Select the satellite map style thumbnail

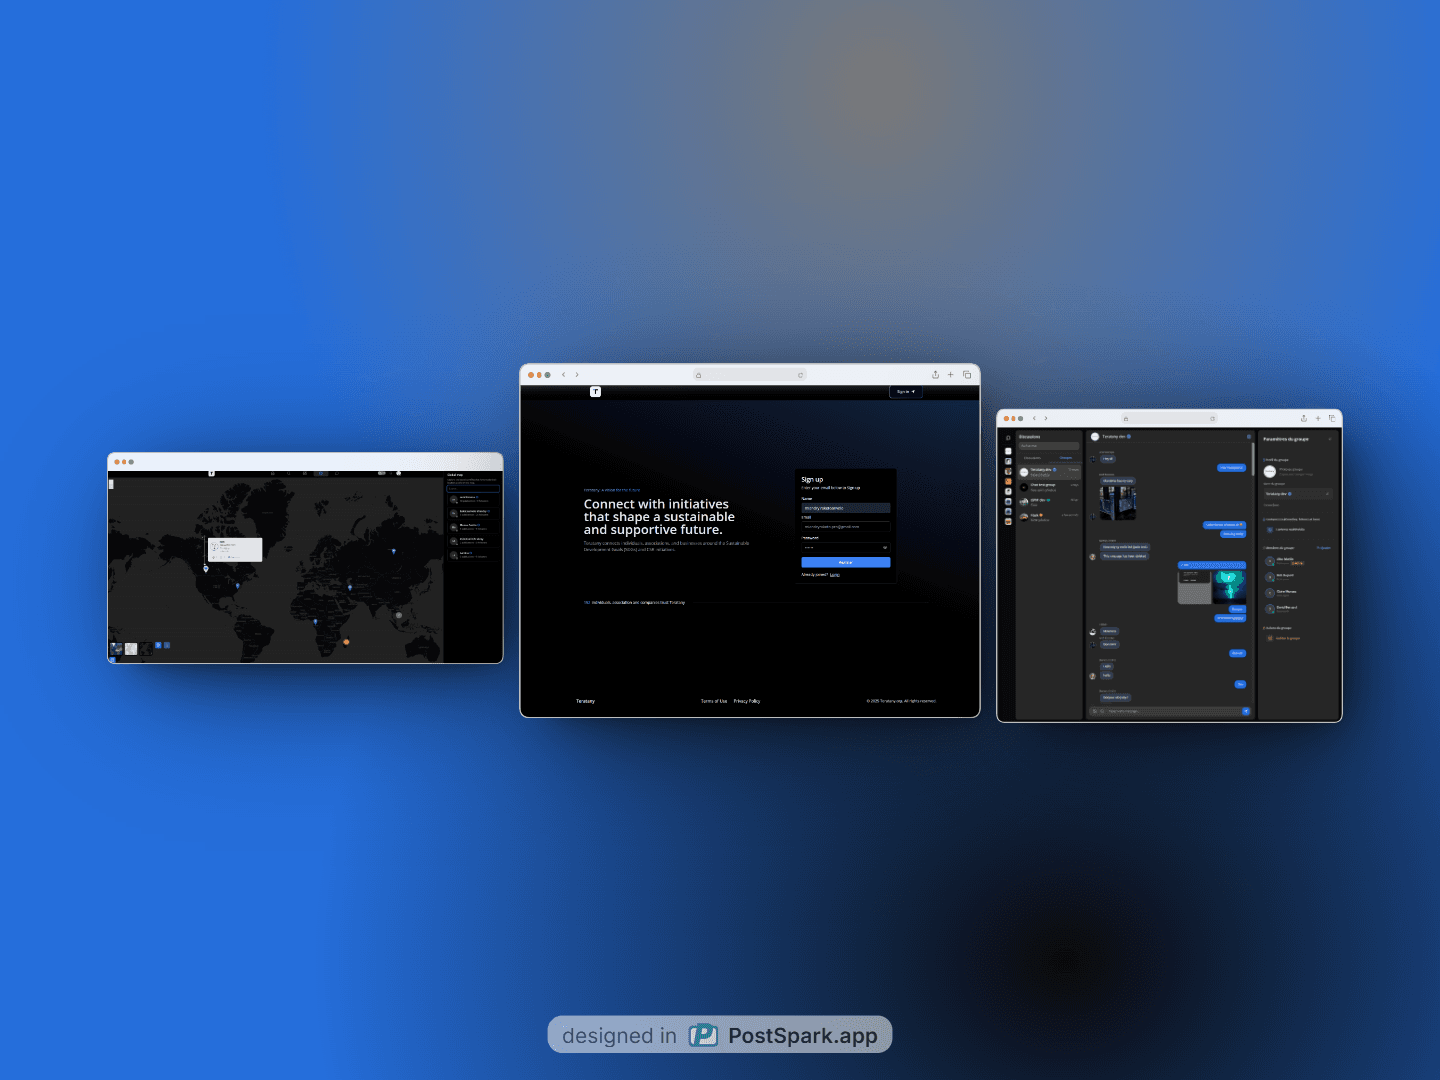117,648
